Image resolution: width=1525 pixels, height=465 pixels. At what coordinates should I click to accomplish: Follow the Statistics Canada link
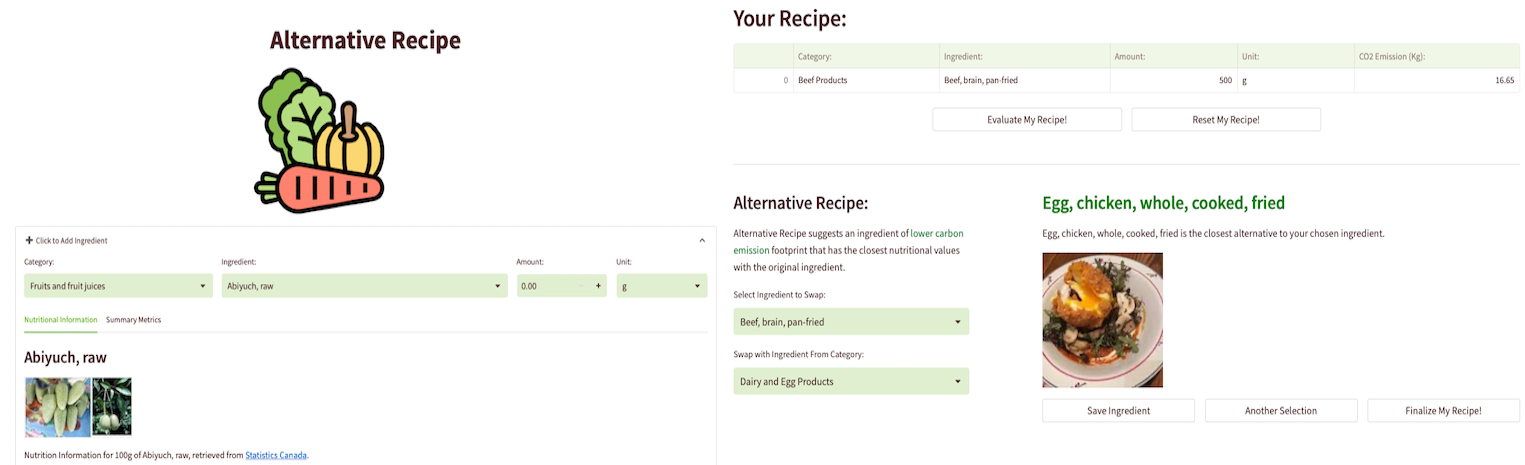[x=276, y=455]
